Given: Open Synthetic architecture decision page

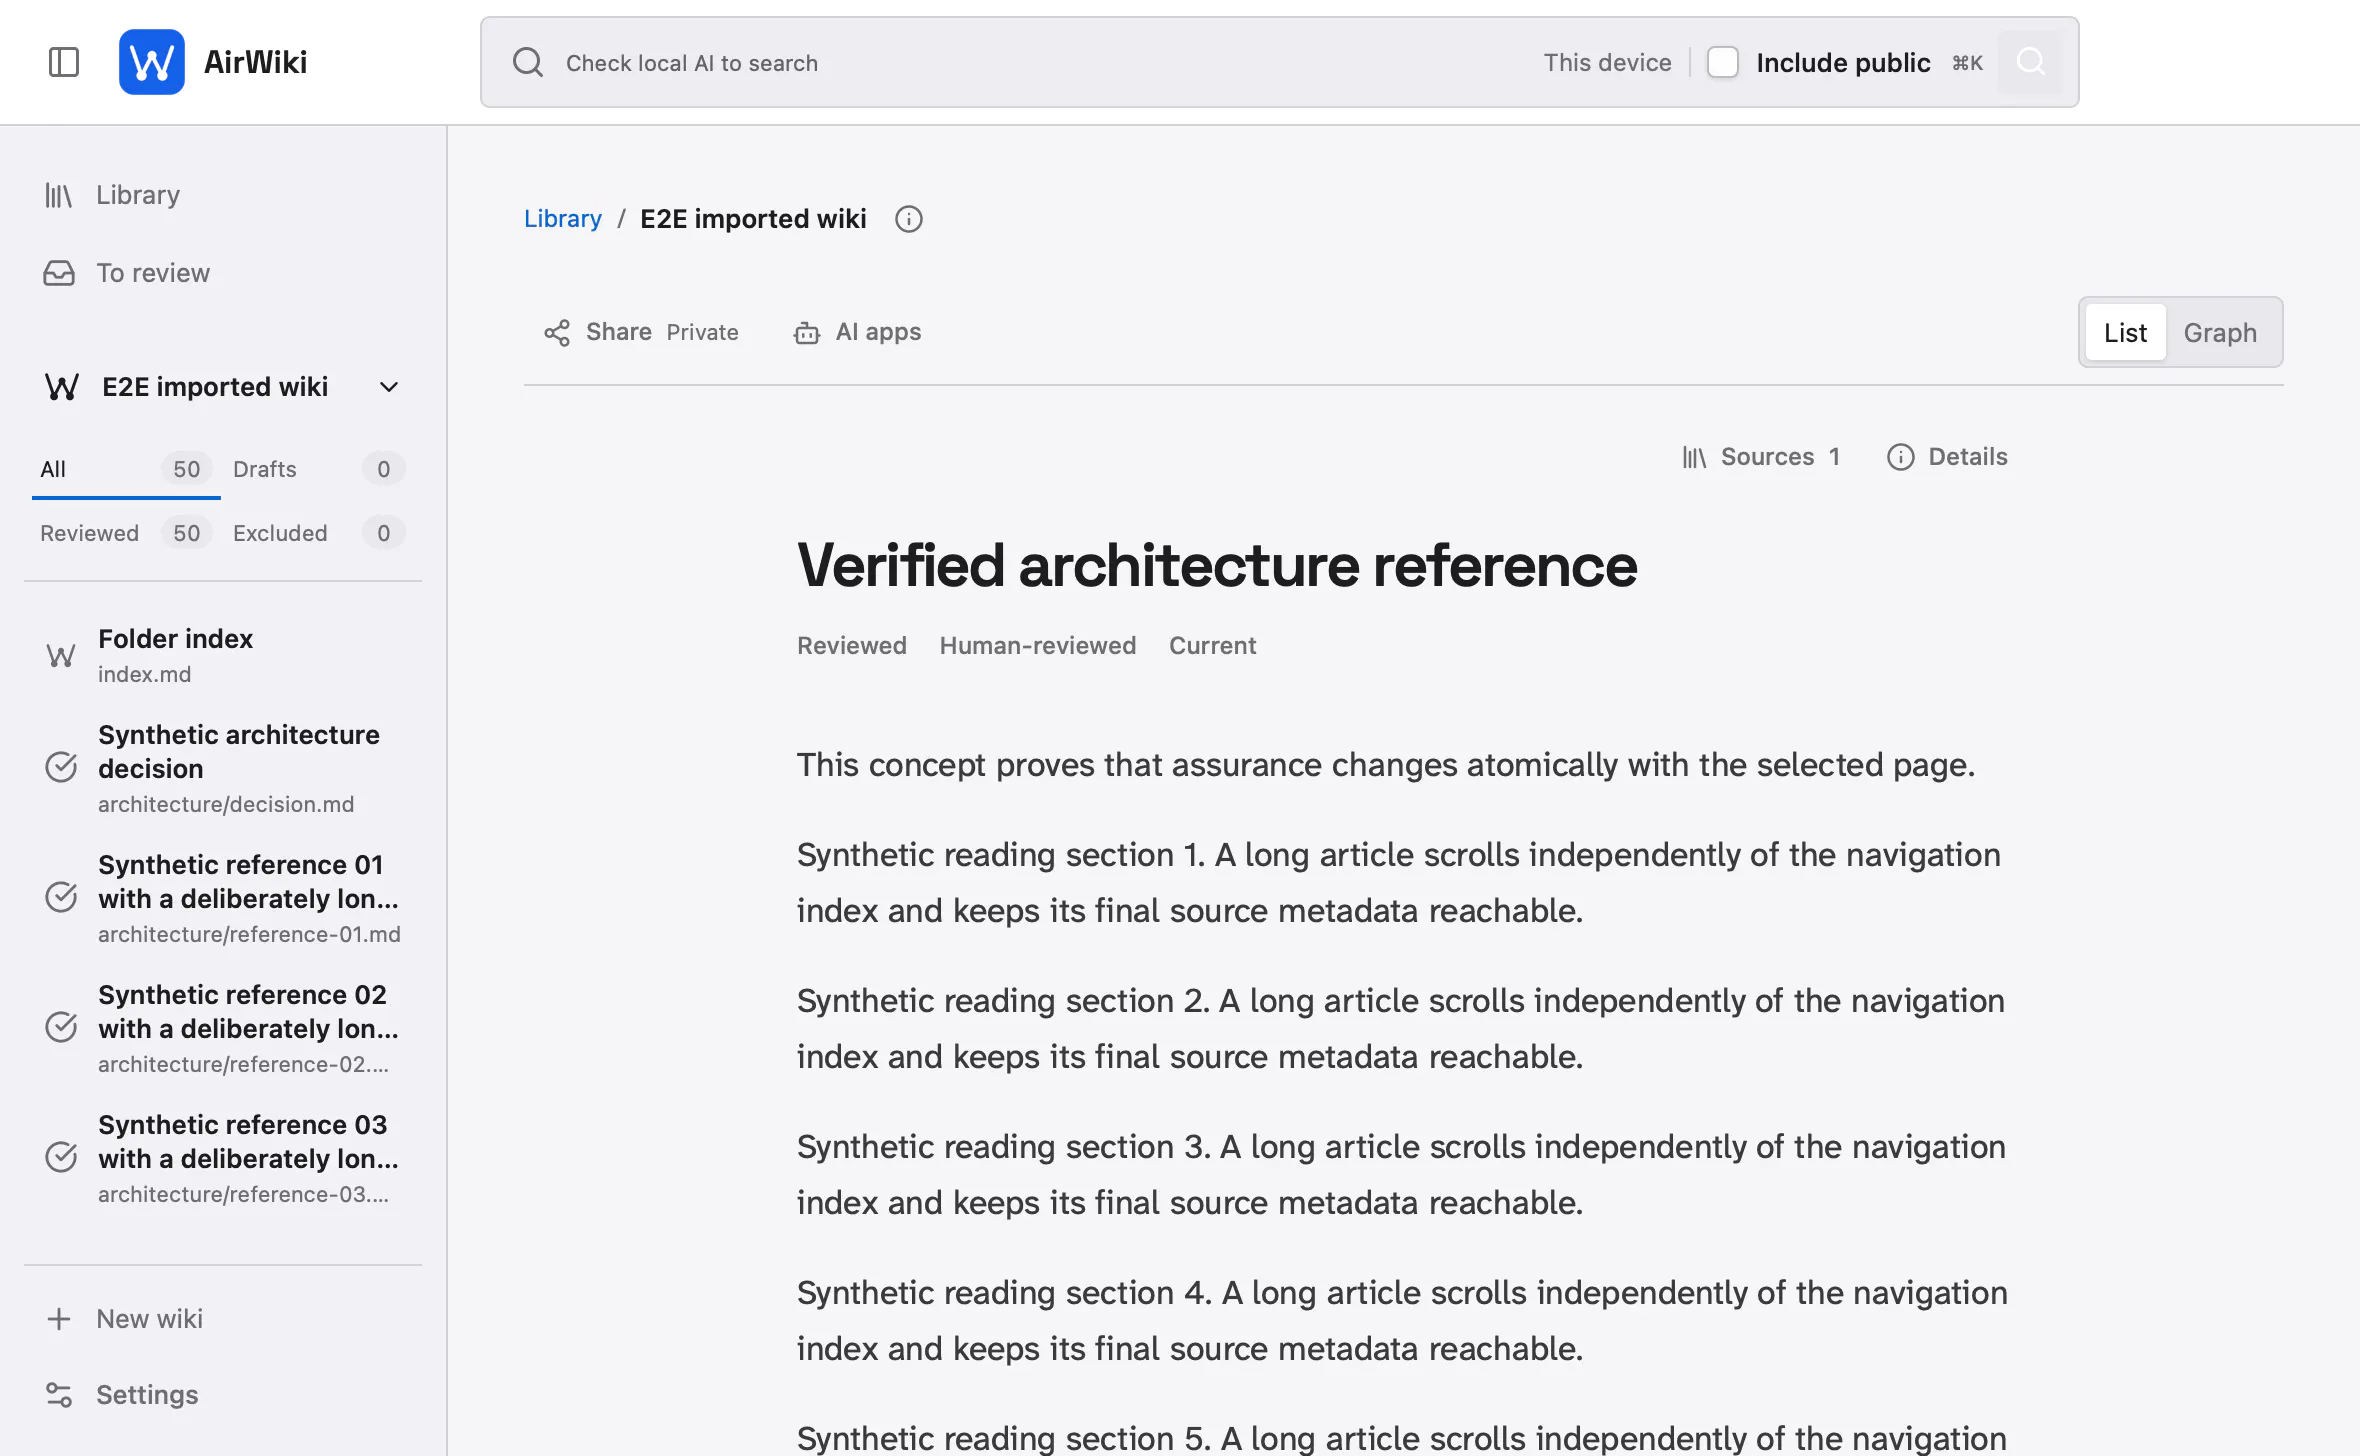Looking at the screenshot, I should [x=222, y=768].
